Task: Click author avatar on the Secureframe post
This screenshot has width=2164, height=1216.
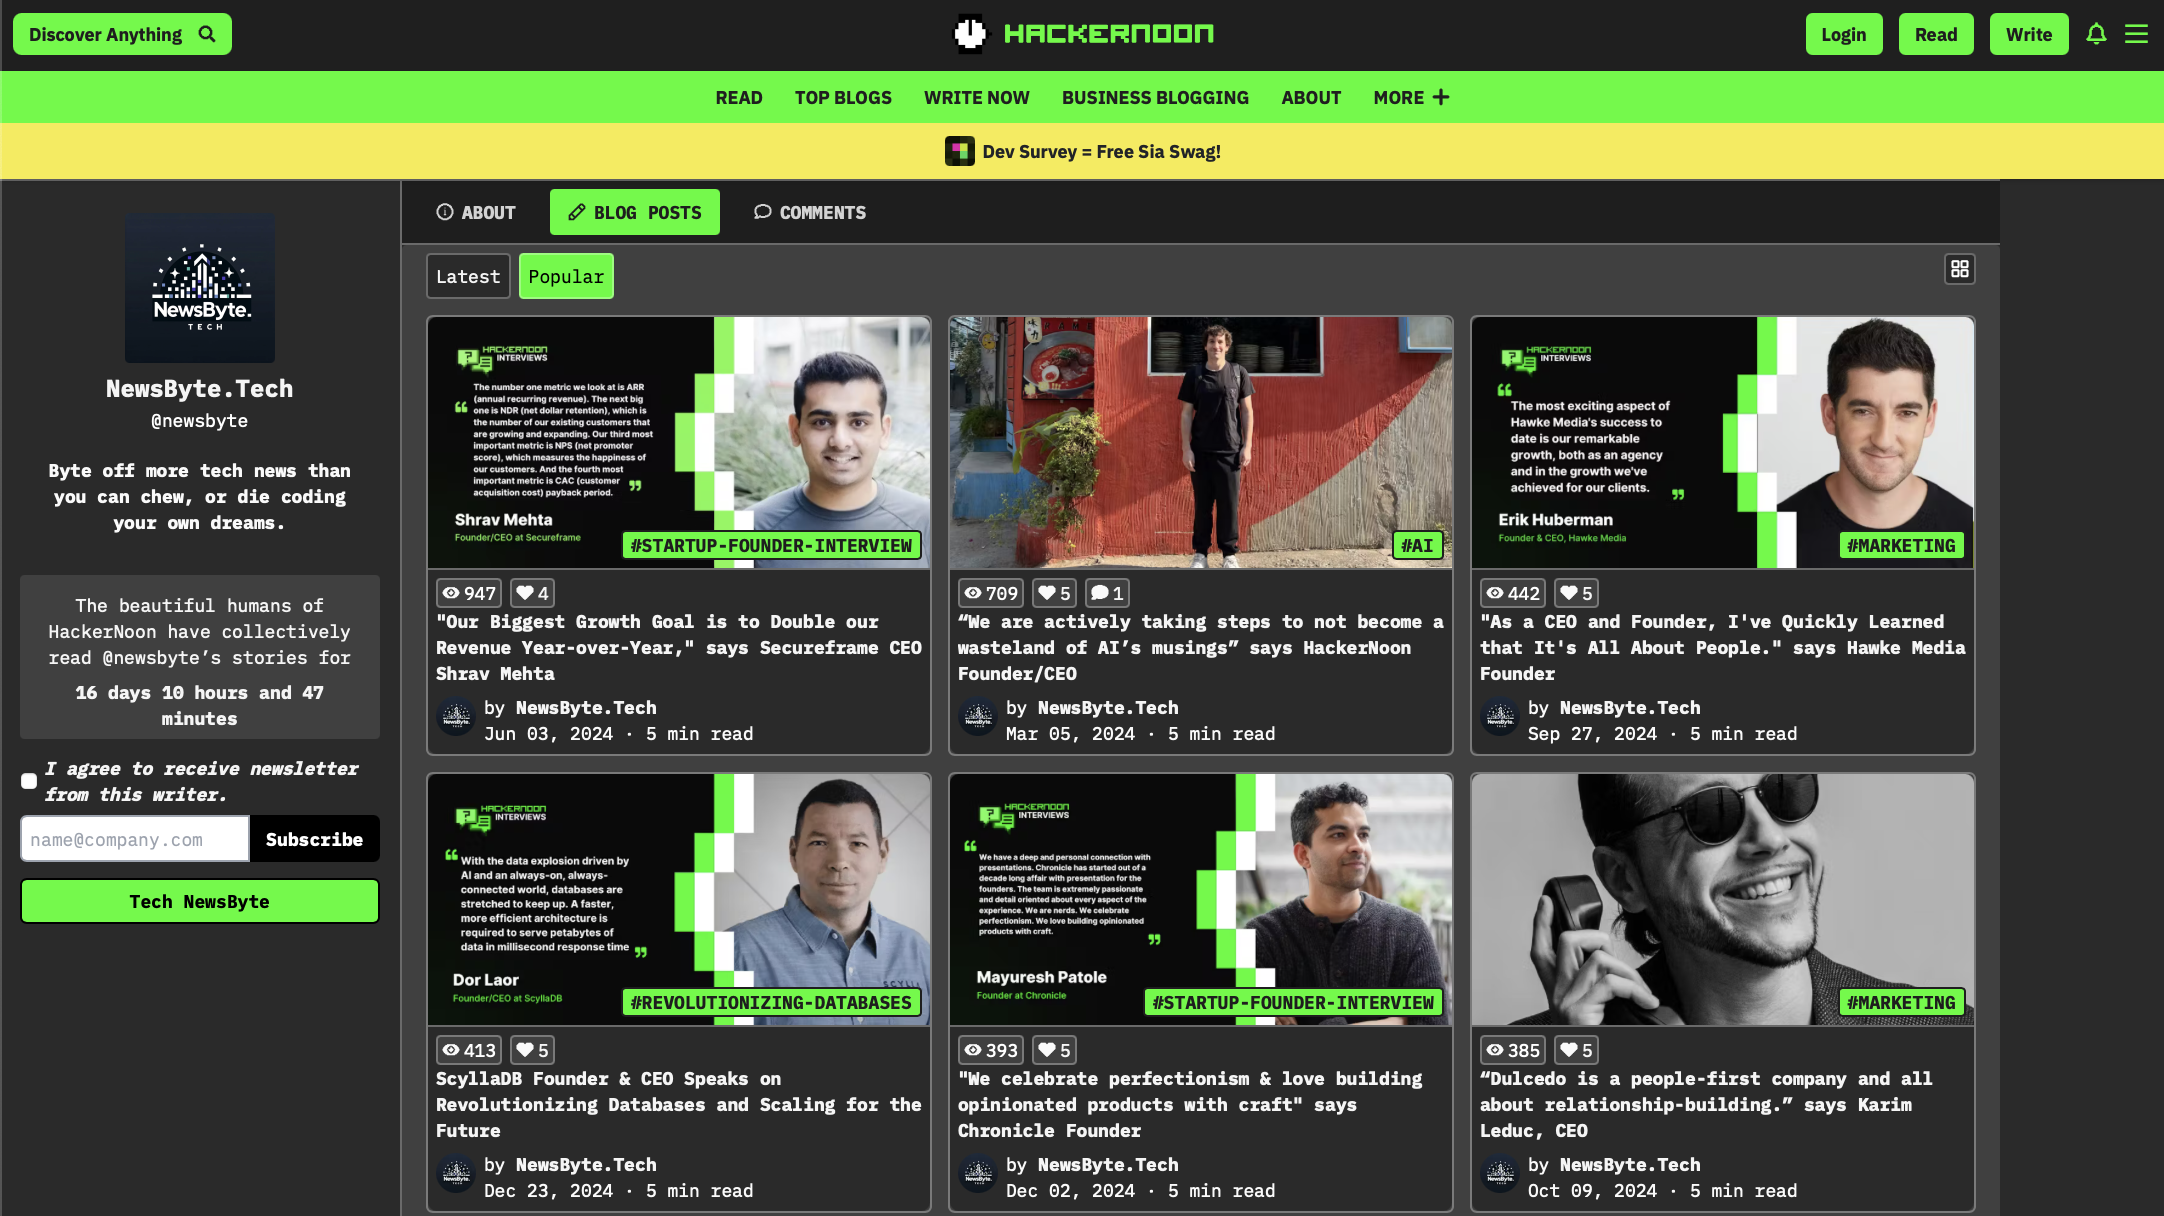Action: click(x=456, y=716)
